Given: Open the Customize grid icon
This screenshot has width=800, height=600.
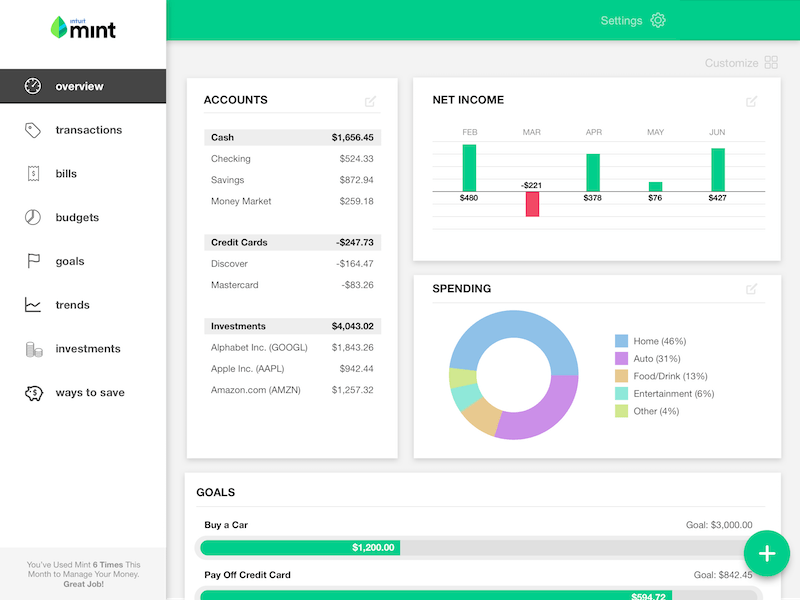Looking at the screenshot, I should click(770, 62).
